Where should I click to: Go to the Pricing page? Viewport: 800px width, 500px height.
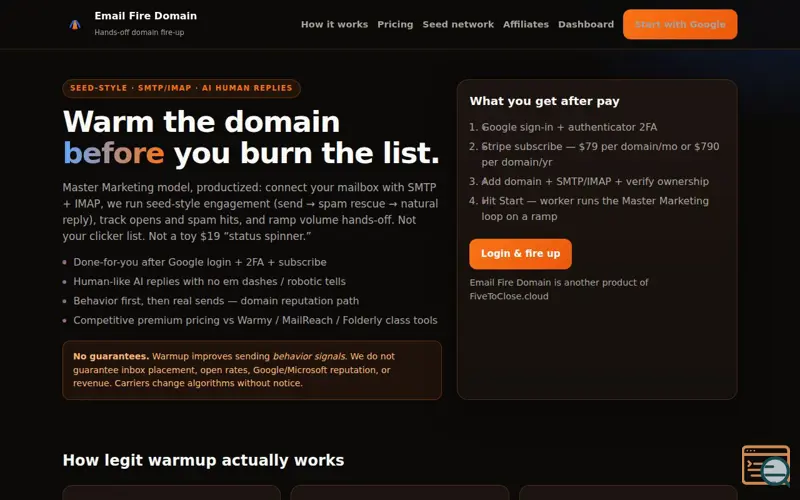click(395, 24)
